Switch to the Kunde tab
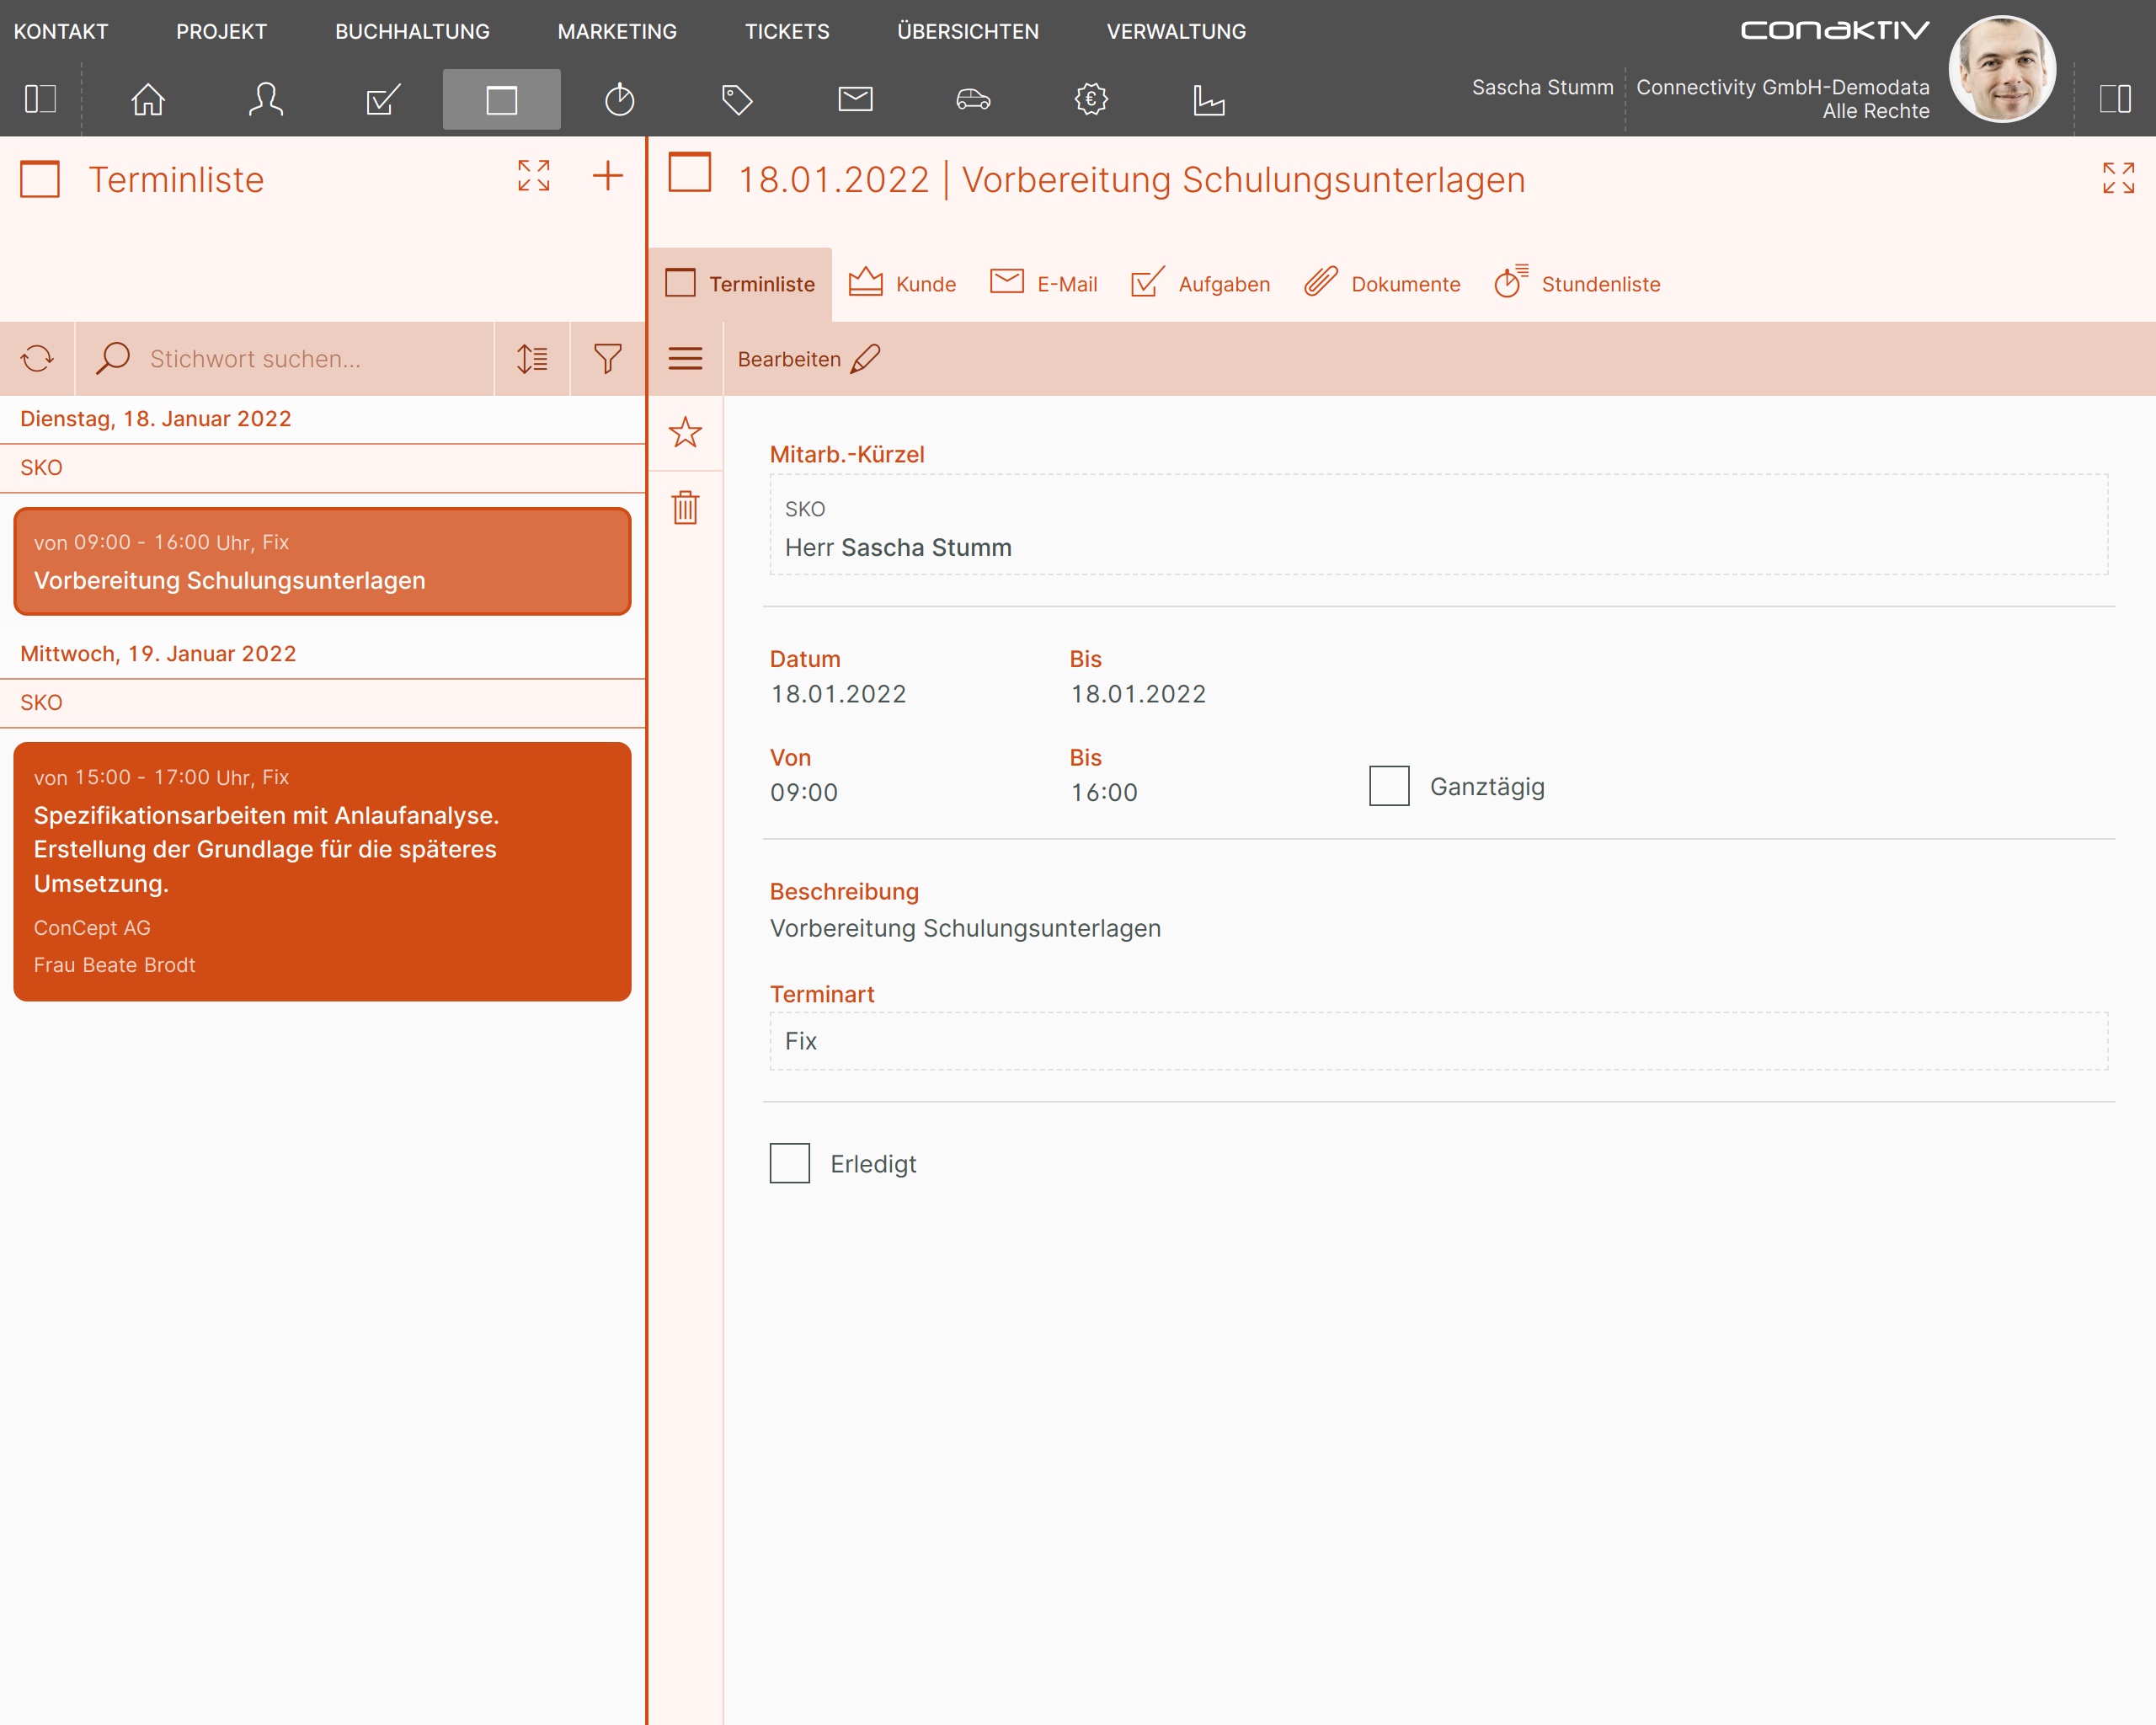The height and width of the screenshot is (1725, 2156). [902, 284]
